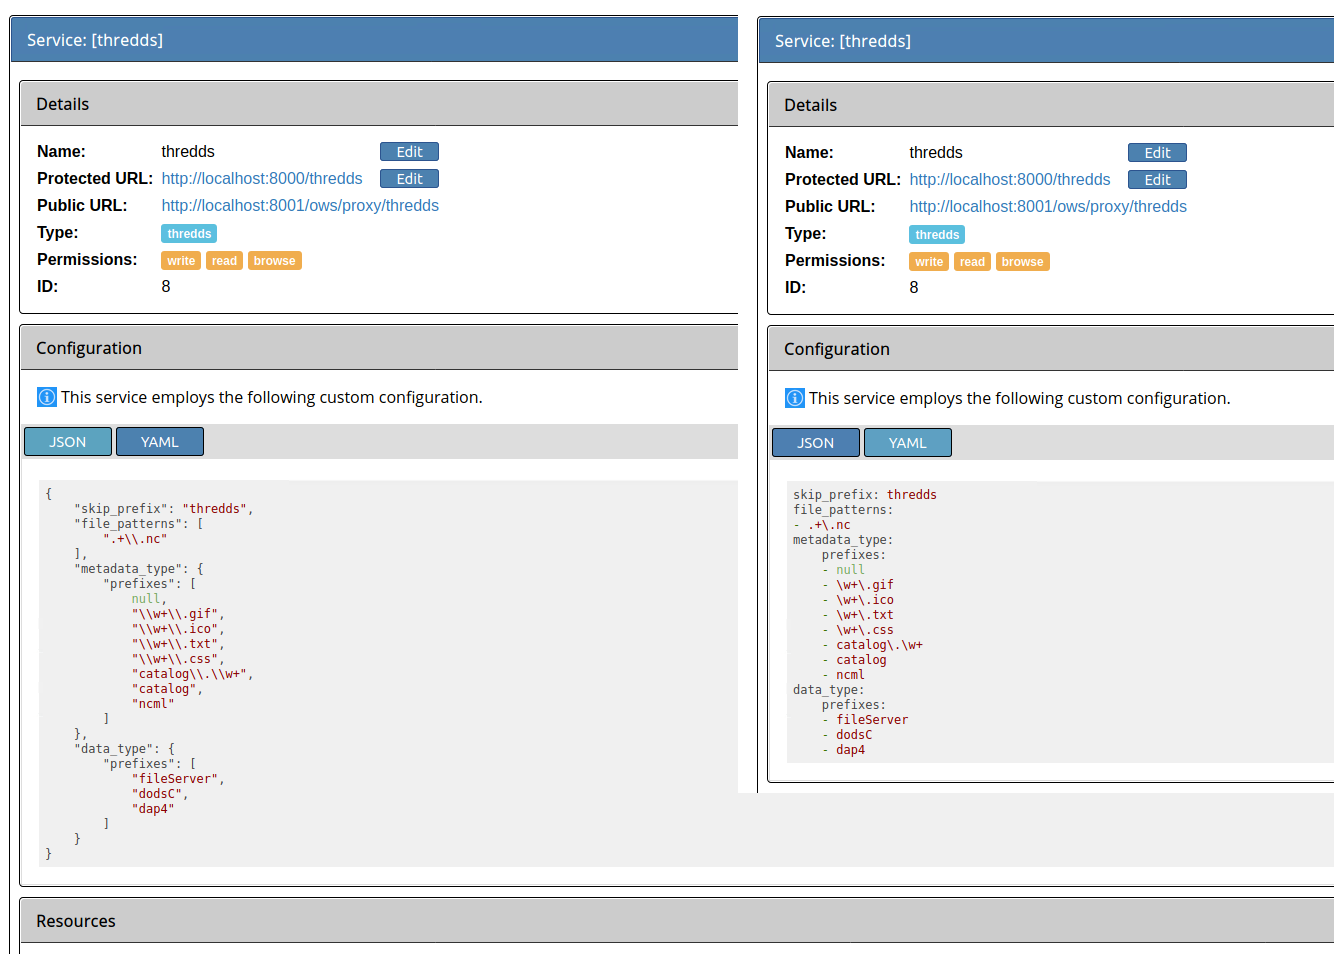Click "skip_prefix": "thredds" line in JSON code
1334x954 pixels.
click(163, 509)
